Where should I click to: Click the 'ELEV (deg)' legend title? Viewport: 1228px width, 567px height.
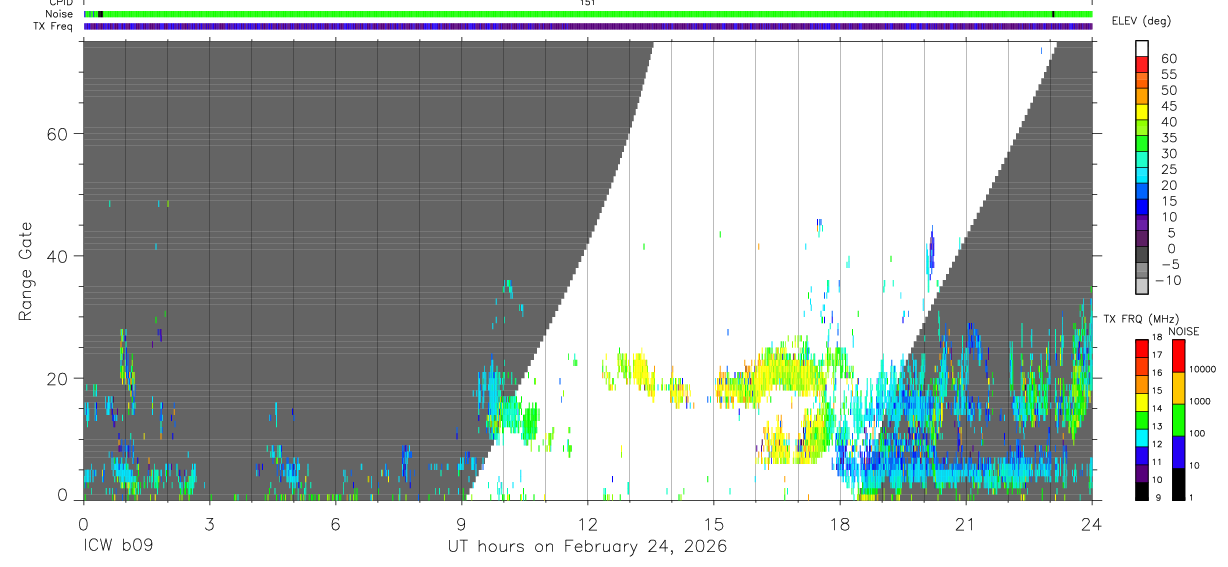(1141, 21)
